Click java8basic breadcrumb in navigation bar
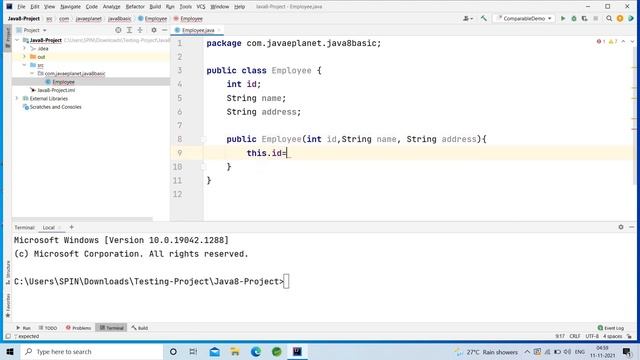This screenshot has width=640, height=360. click(120, 19)
